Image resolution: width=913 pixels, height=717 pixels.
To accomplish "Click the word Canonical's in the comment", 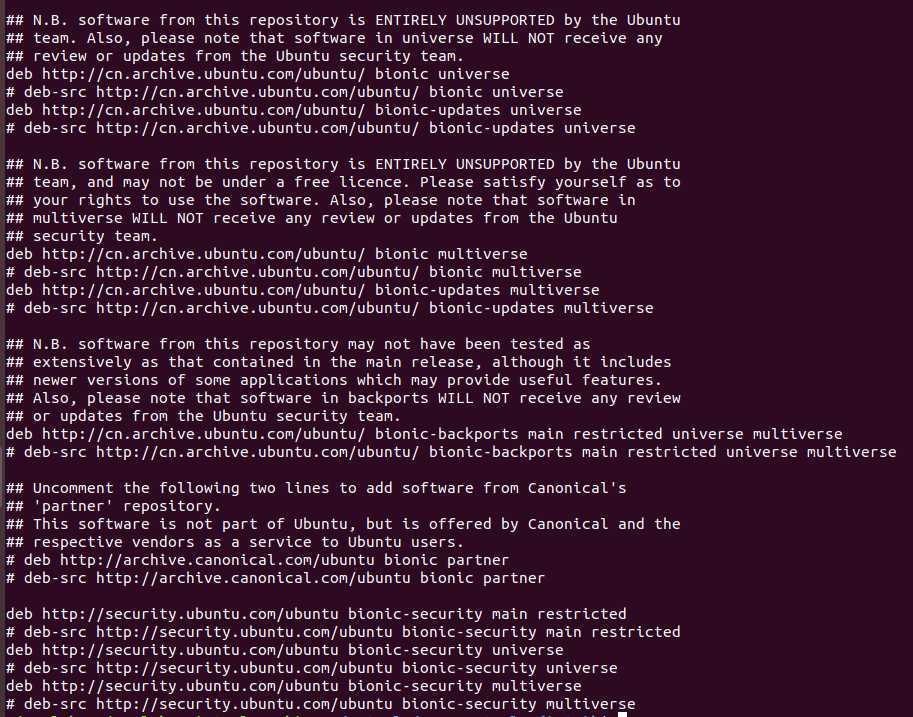I will pyautogui.click(x=577, y=488).
